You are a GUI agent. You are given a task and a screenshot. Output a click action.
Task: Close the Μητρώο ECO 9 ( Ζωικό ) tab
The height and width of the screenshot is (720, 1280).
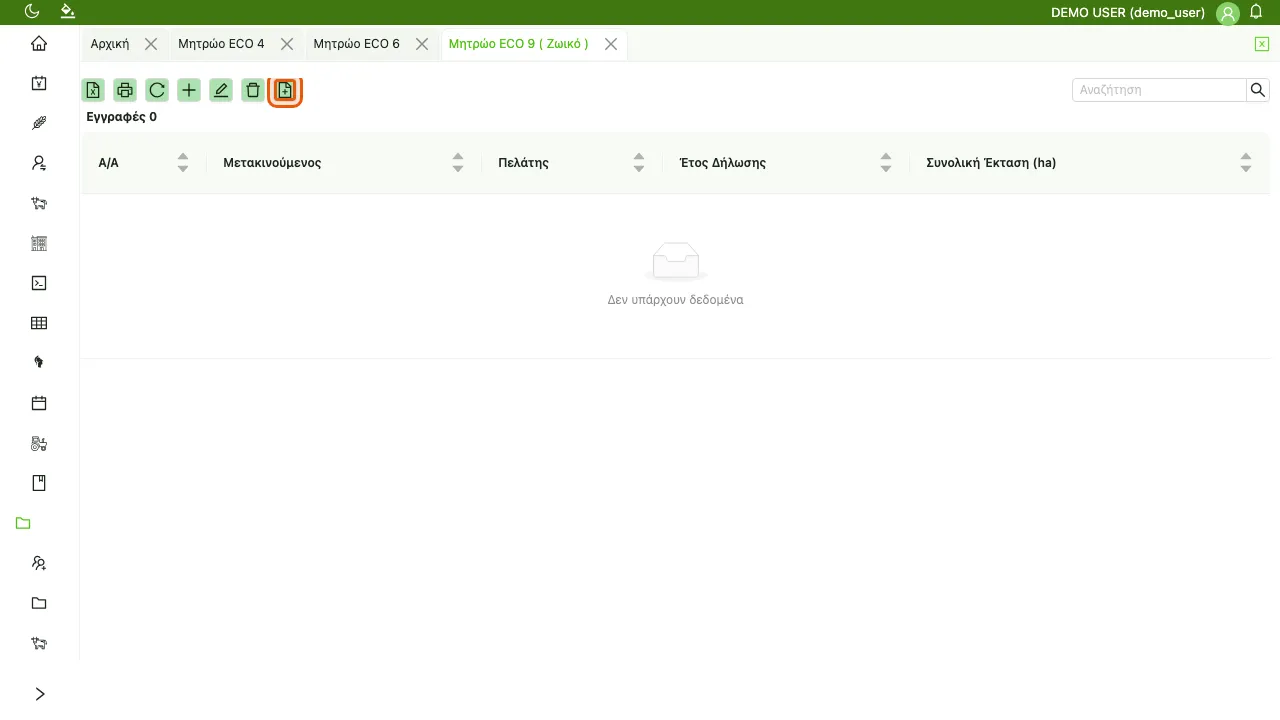611,44
